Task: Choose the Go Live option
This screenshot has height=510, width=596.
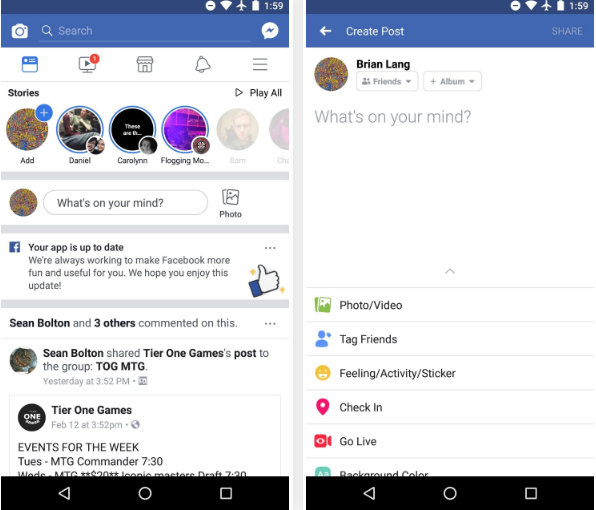Action: [450, 441]
